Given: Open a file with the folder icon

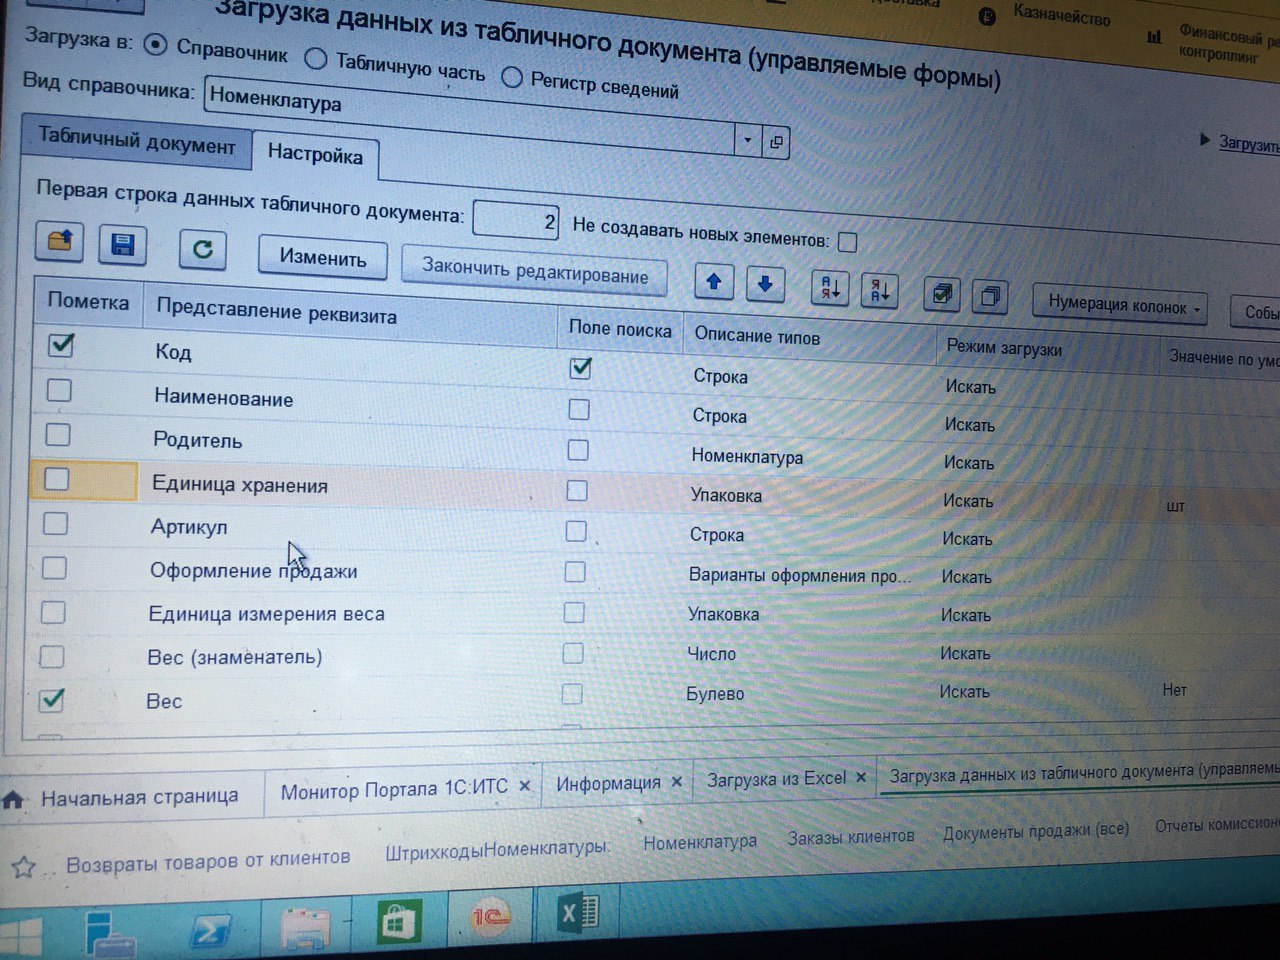Looking at the screenshot, I should tap(59, 241).
